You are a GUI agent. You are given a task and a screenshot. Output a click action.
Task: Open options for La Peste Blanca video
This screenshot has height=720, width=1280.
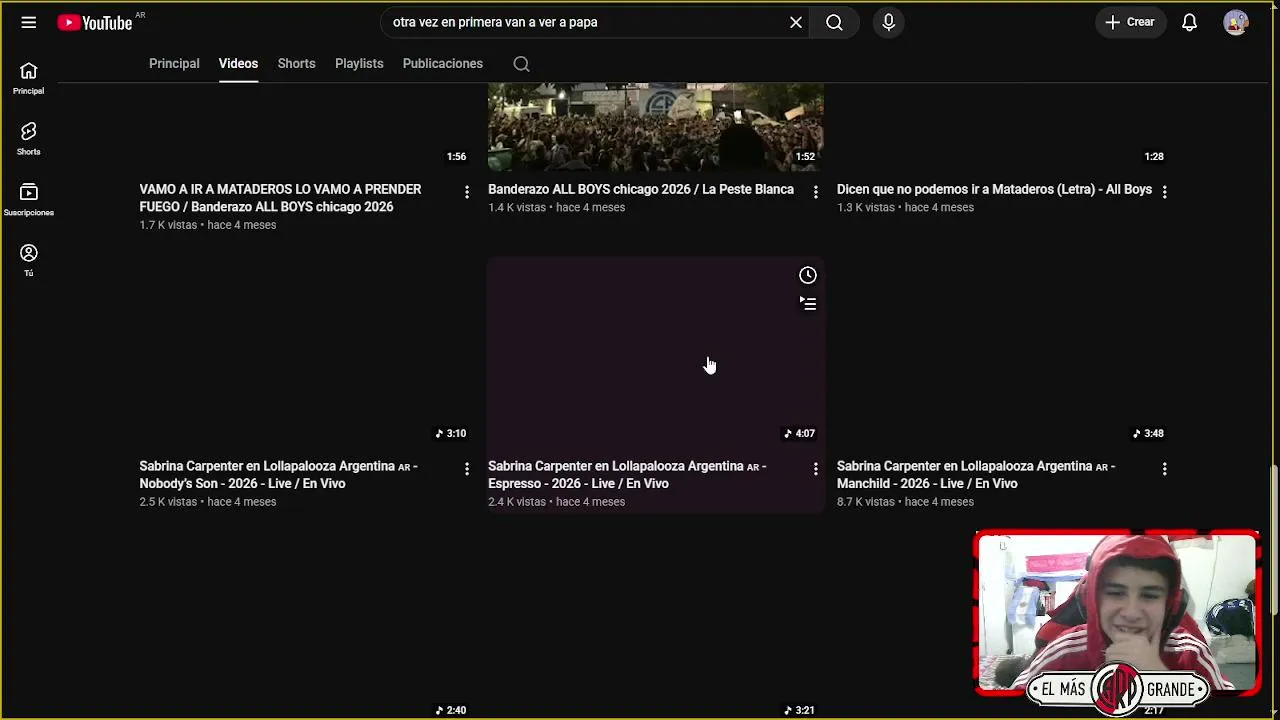[815, 191]
